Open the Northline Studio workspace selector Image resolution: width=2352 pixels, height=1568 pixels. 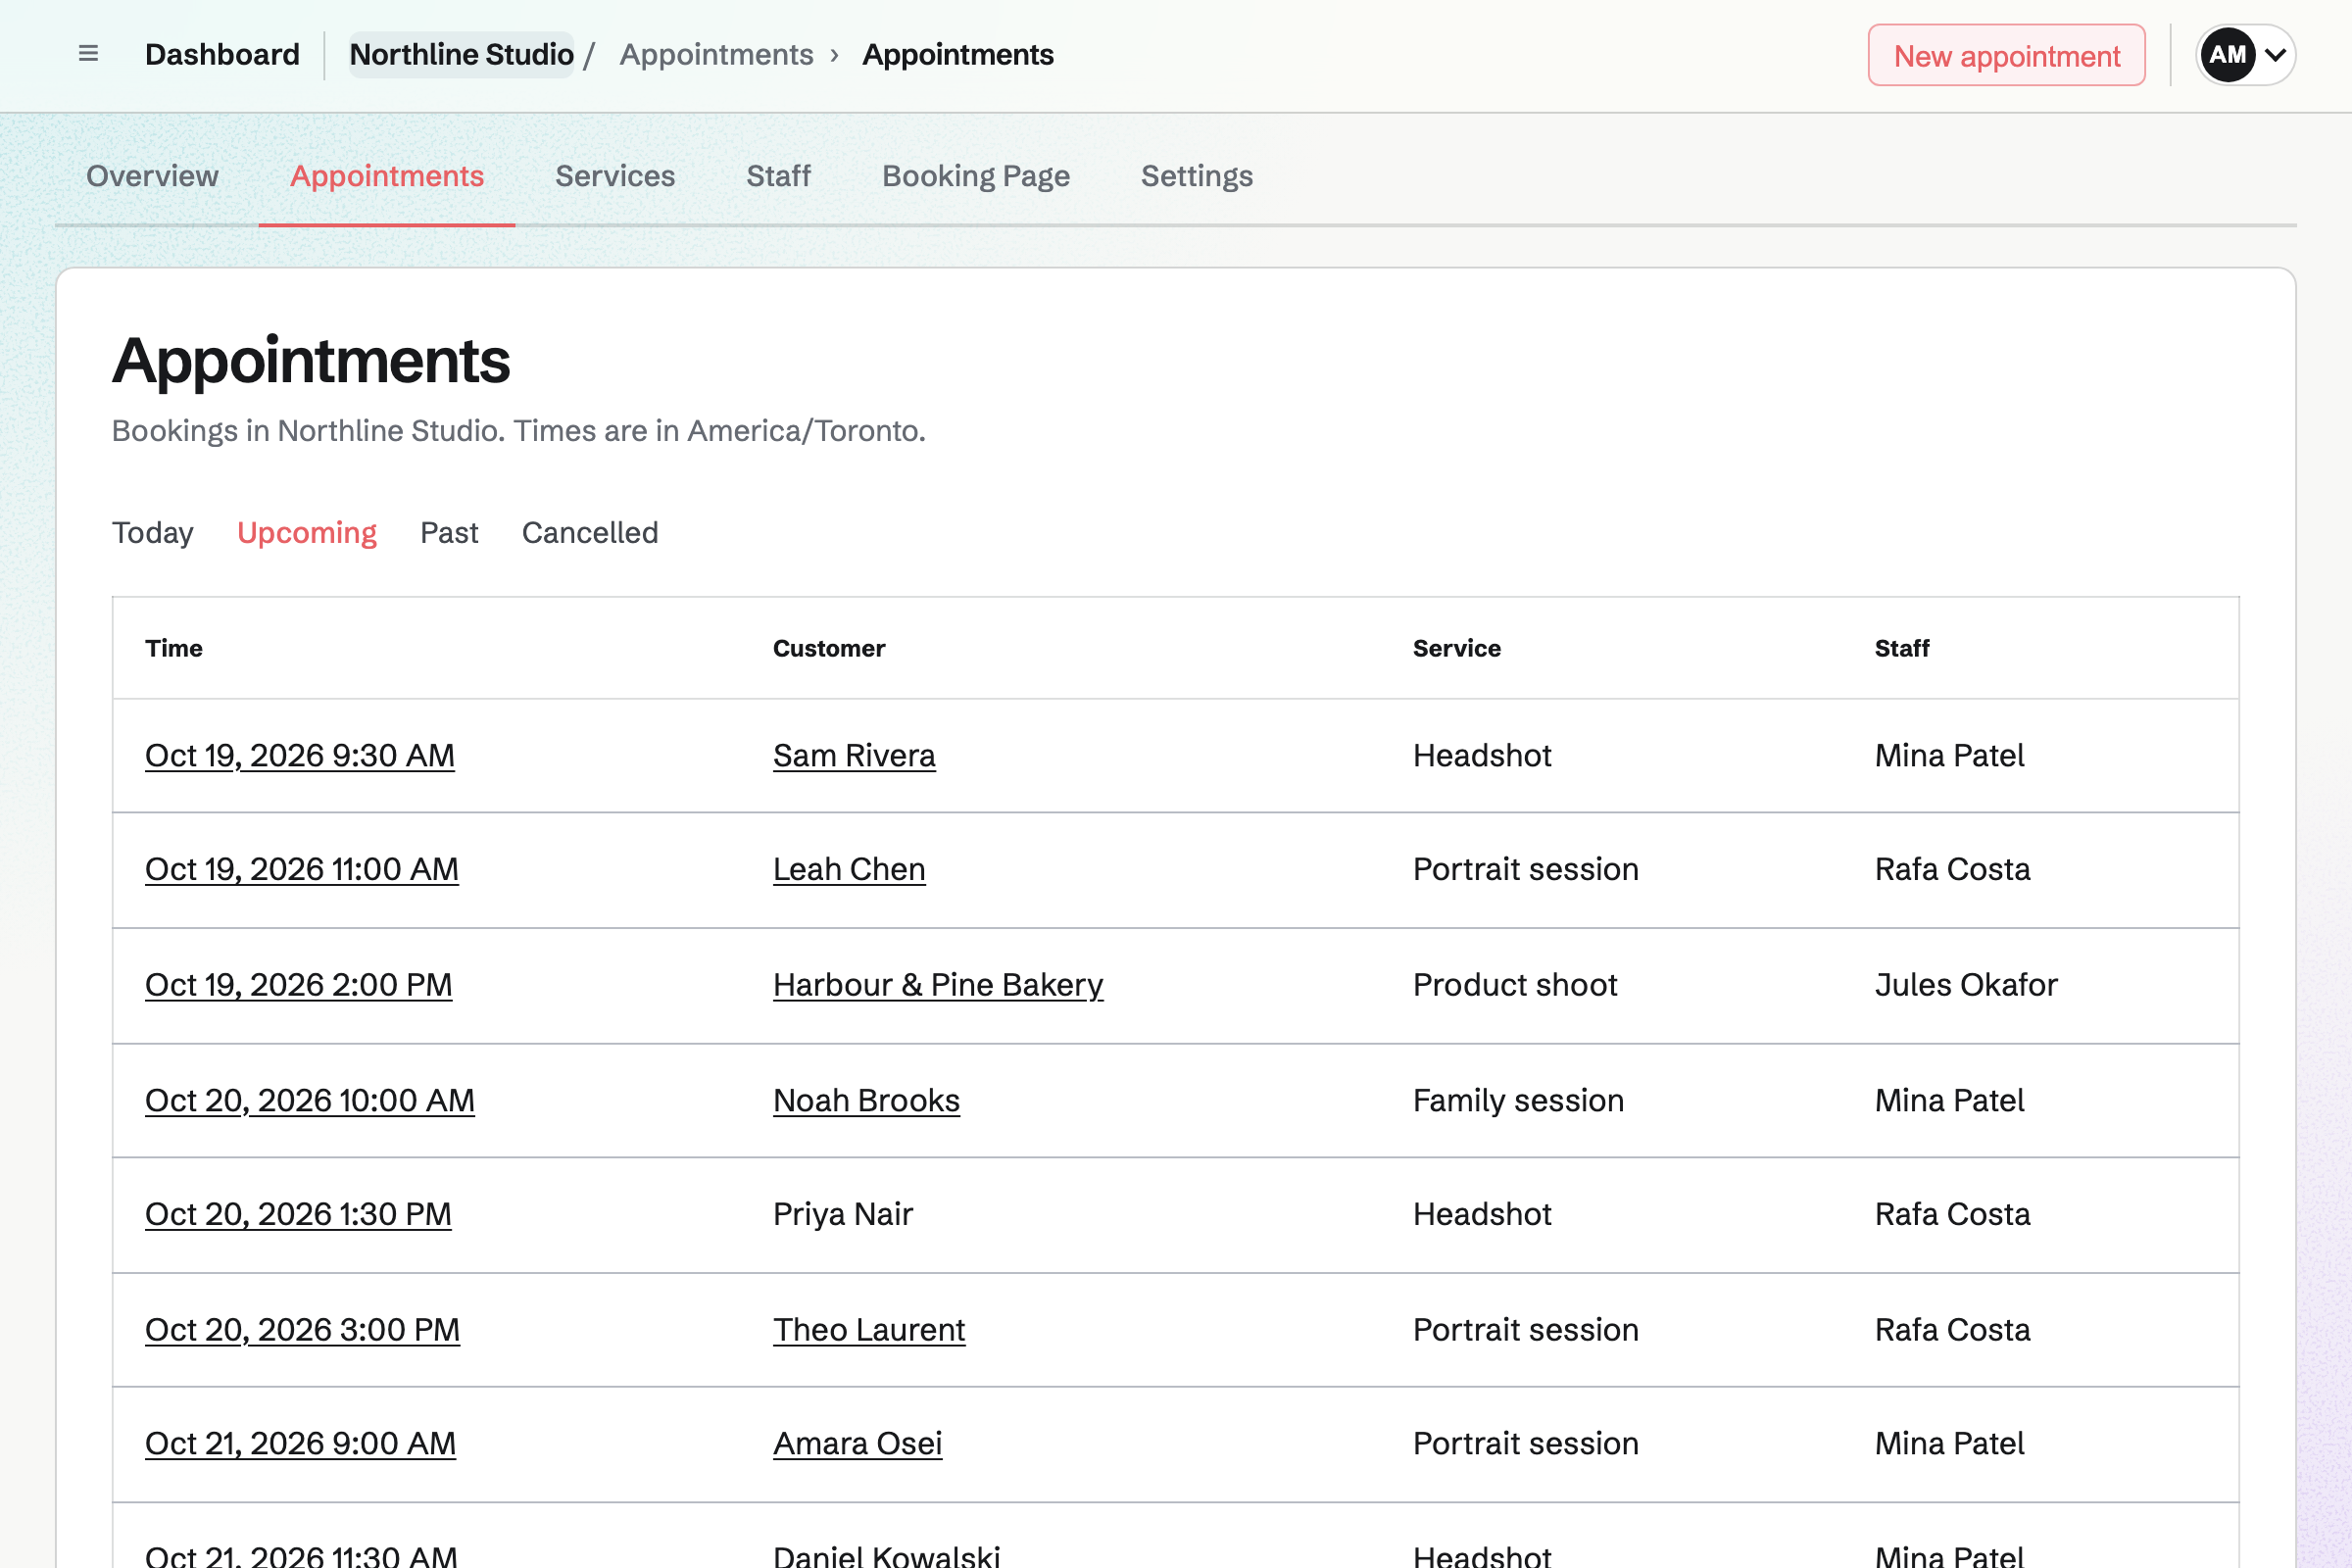pyautogui.click(x=462, y=54)
